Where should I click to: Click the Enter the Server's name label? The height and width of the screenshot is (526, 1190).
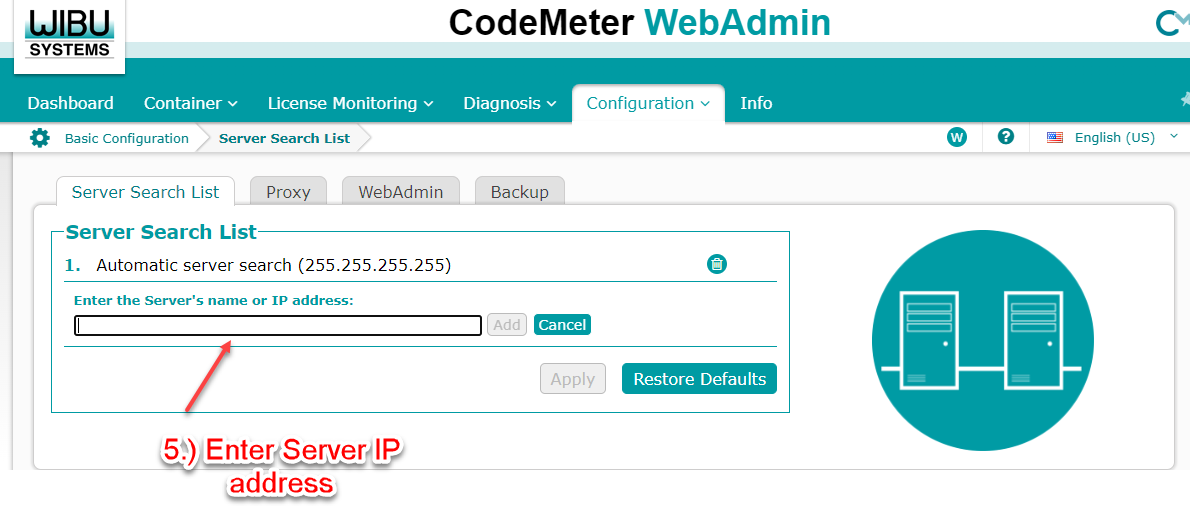coord(214,301)
